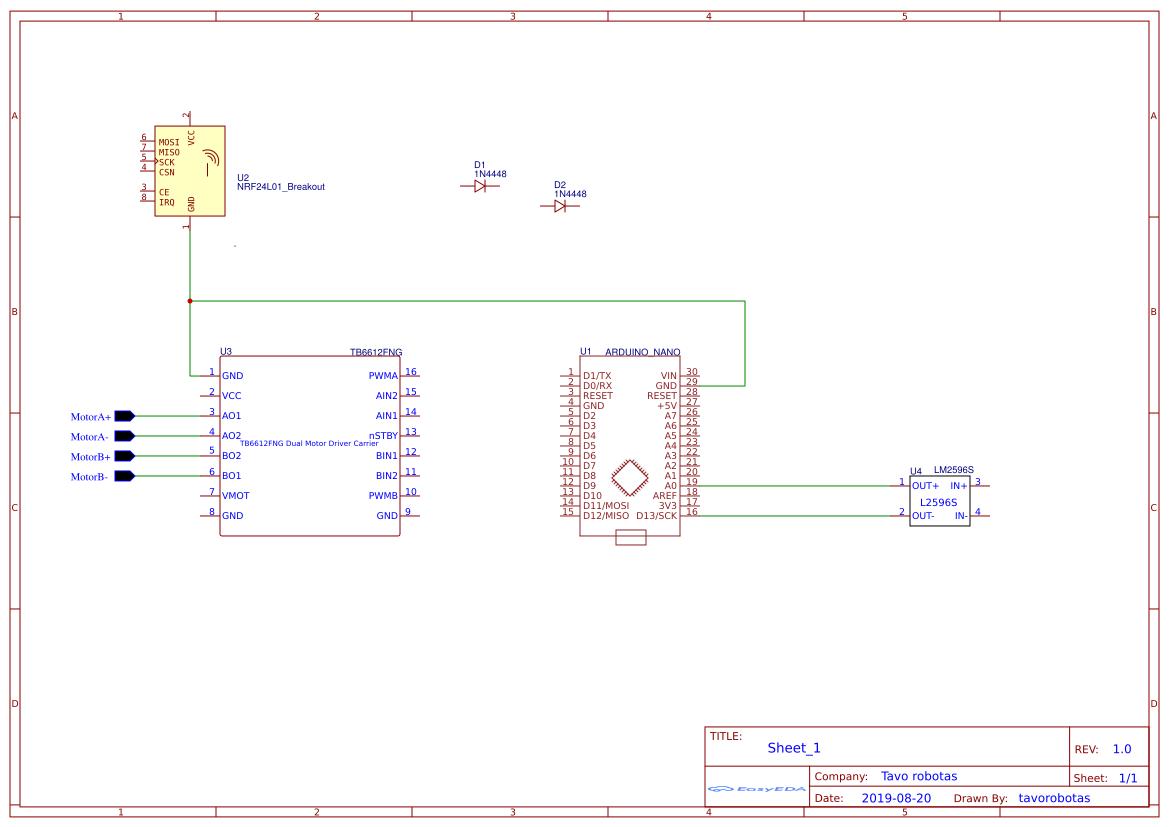Click the MotorA- net port flag

(125, 436)
